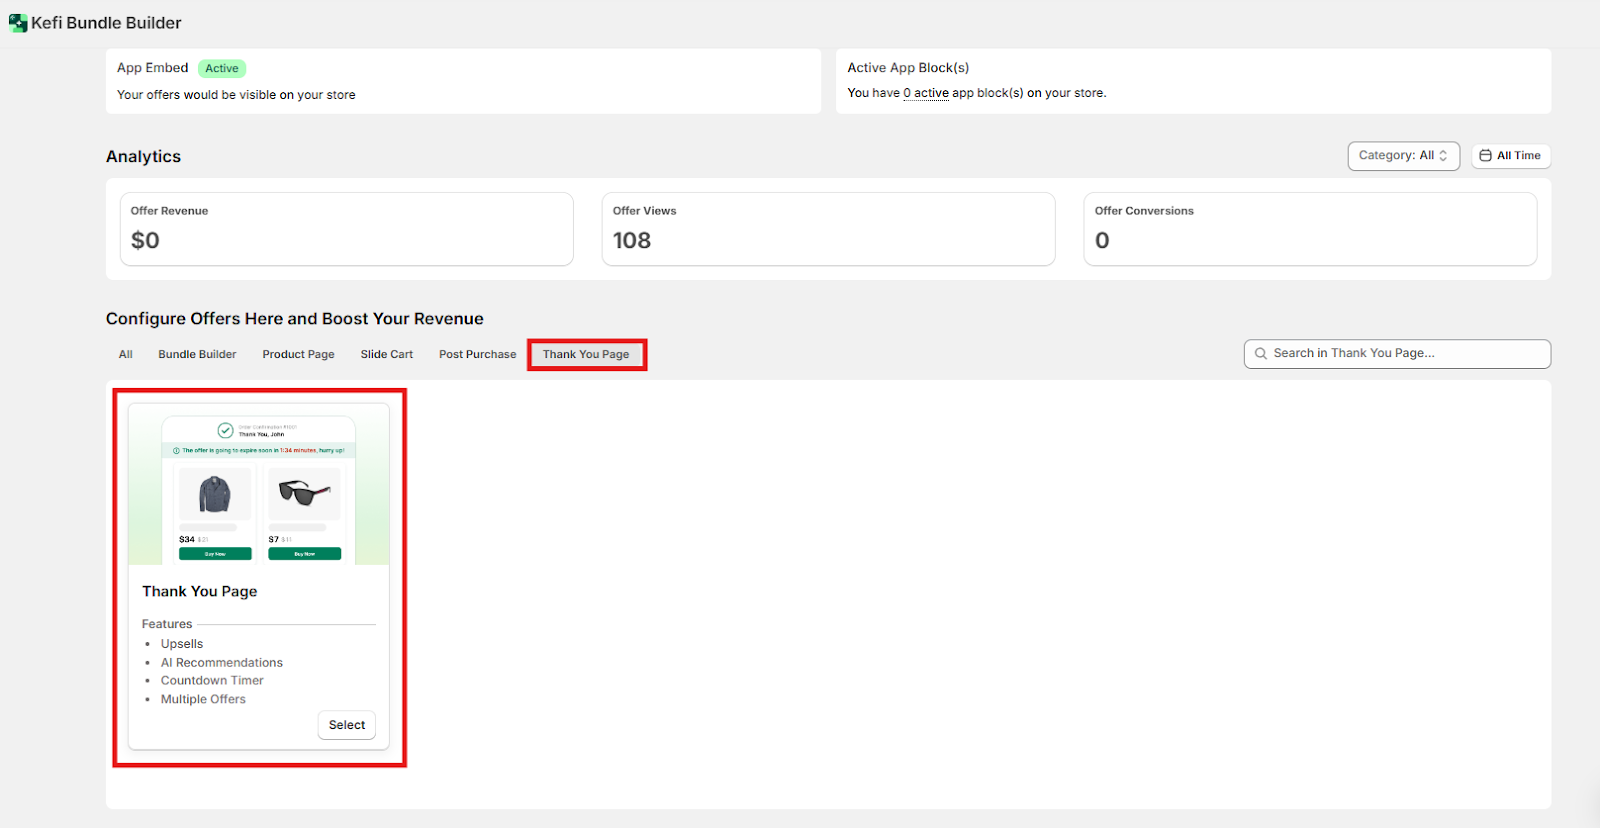This screenshot has width=1600, height=828.
Task: Switch to the Post Purchase tab
Action: pos(477,355)
